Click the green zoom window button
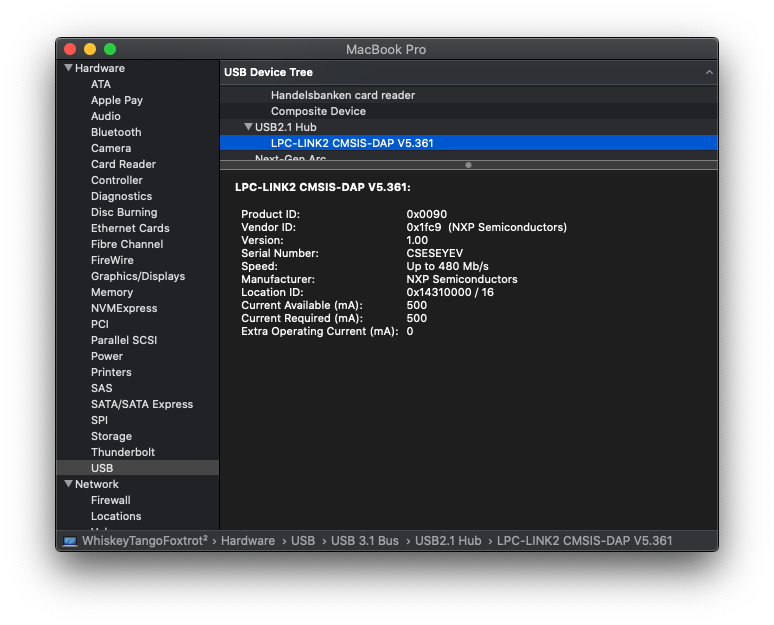Screen dimensions: 774x625 [x=110, y=49]
